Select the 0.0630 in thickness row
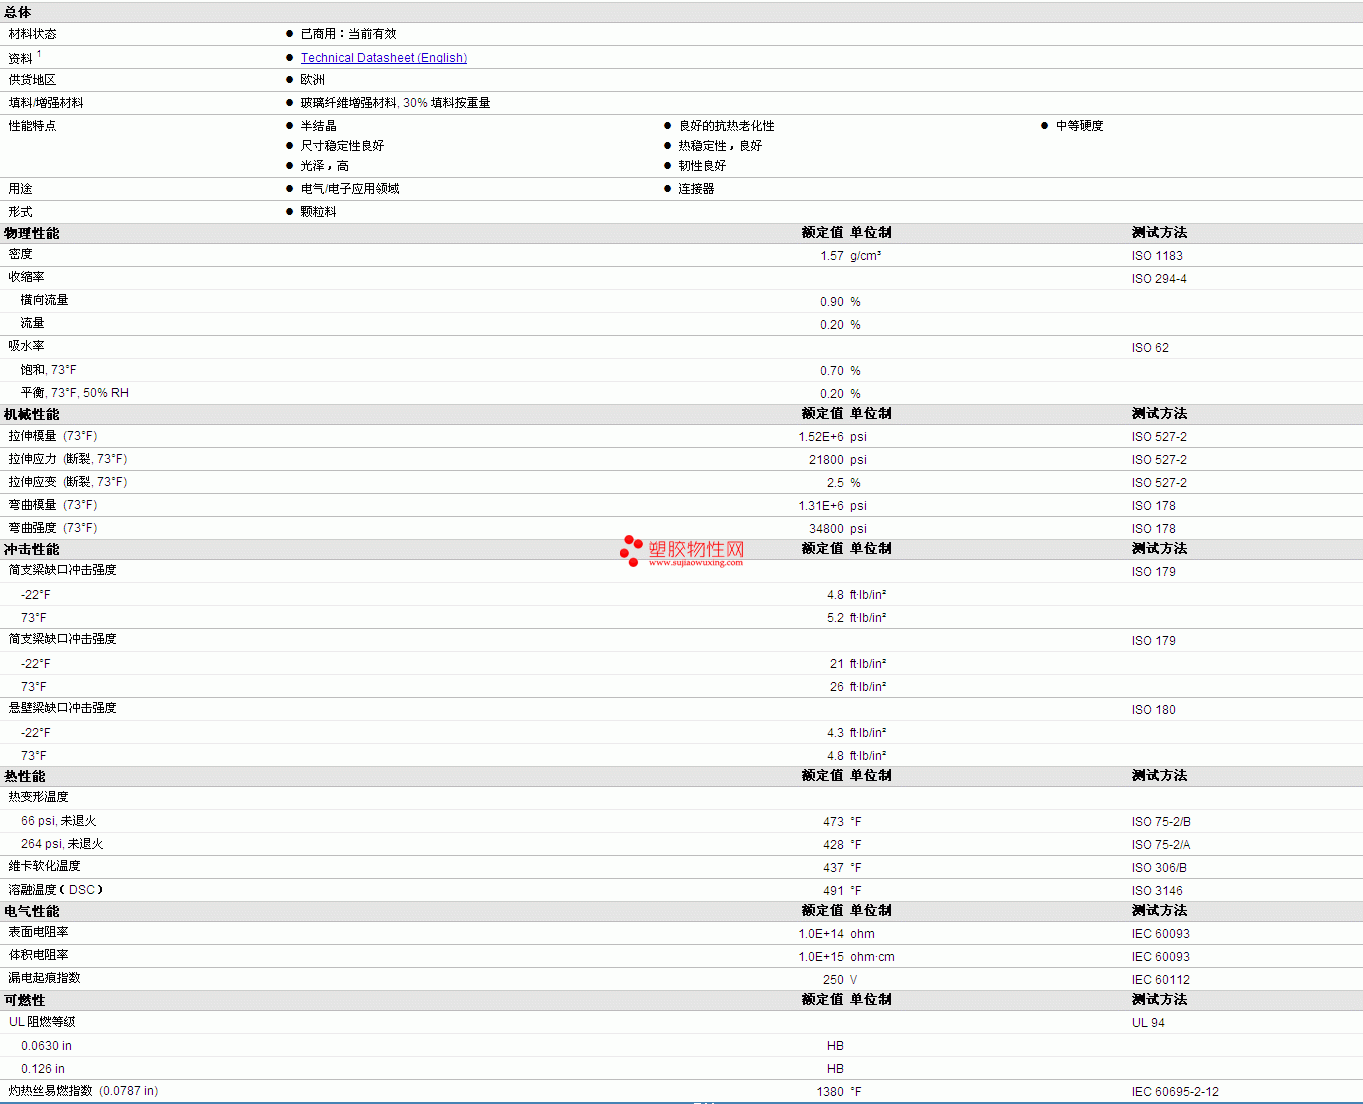The width and height of the screenshot is (1363, 1104). (x=46, y=1046)
